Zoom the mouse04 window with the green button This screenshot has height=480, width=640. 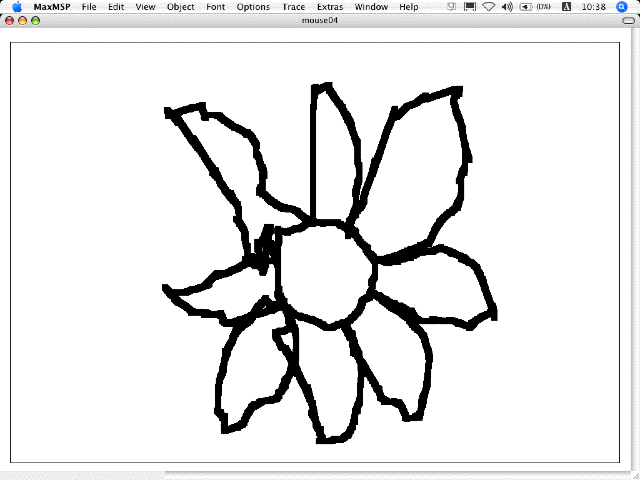(x=36, y=20)
